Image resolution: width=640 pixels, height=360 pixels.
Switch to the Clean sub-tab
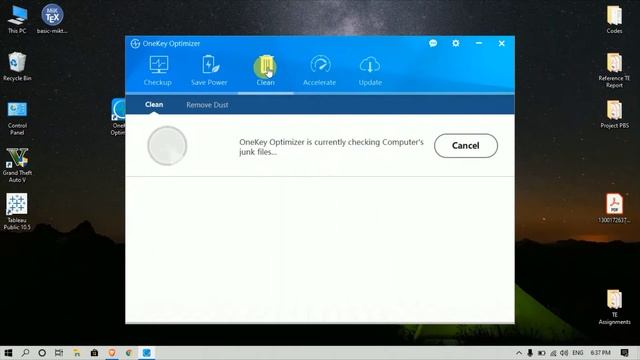pos(154,104)
